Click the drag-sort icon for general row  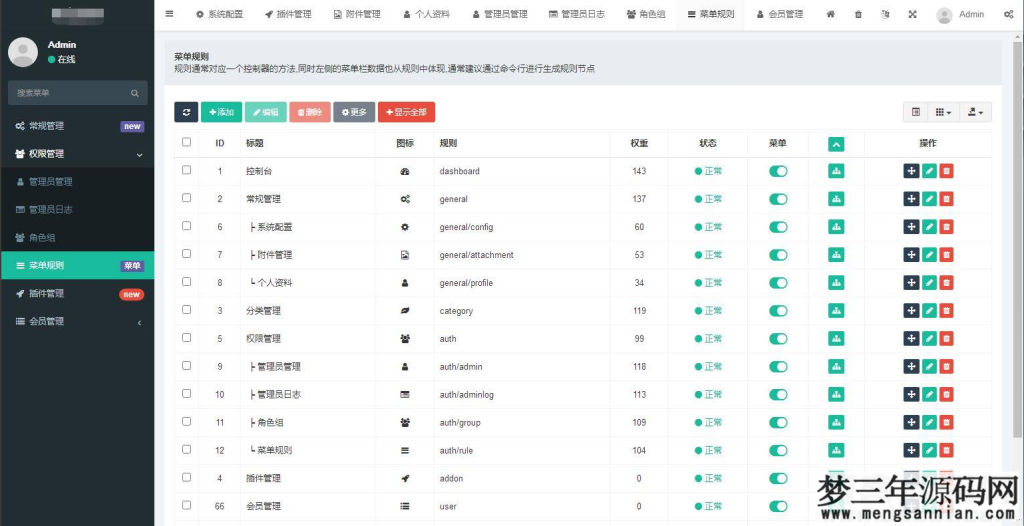point(911,199)
